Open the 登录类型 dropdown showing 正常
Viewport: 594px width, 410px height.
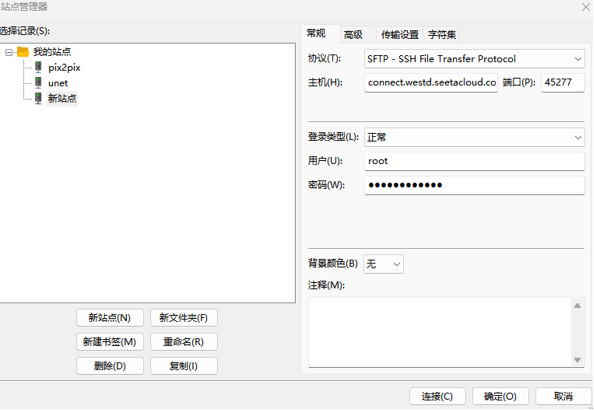coord(474,138)
